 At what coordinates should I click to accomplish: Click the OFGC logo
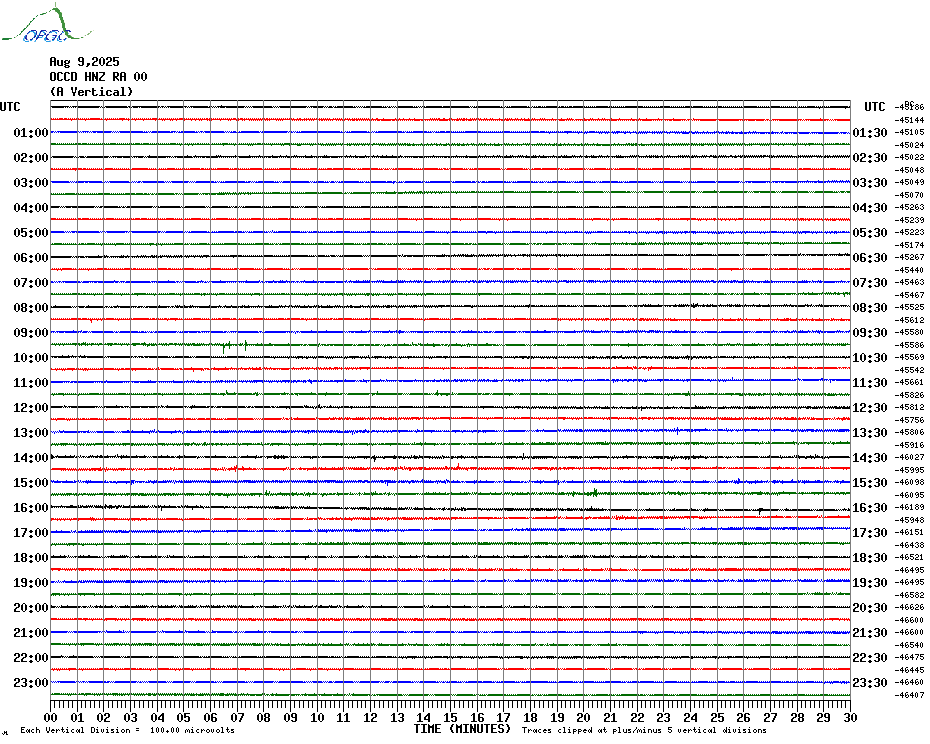(x=46, y=24)
